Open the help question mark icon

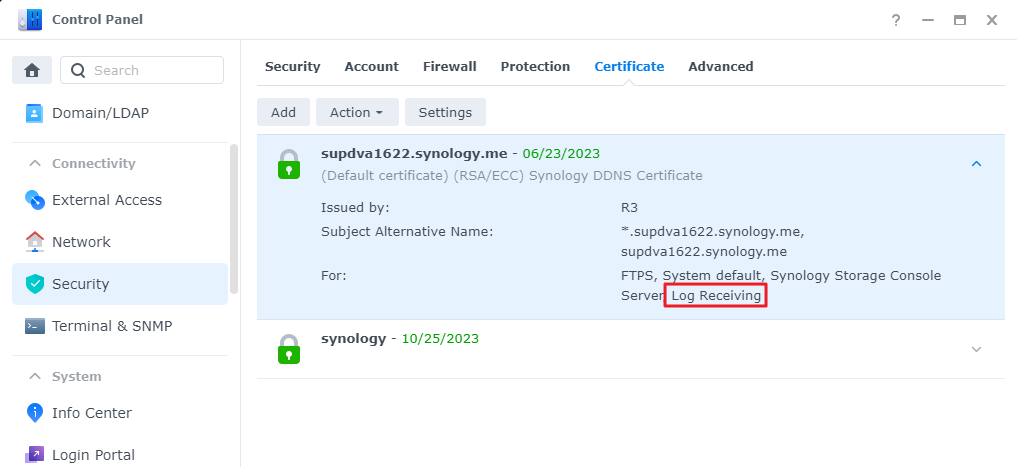click(x=896, y=20)
